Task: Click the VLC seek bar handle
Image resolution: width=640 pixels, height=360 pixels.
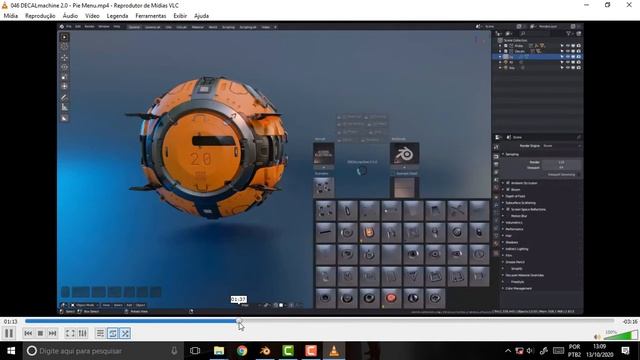Action: coord(239,321)
